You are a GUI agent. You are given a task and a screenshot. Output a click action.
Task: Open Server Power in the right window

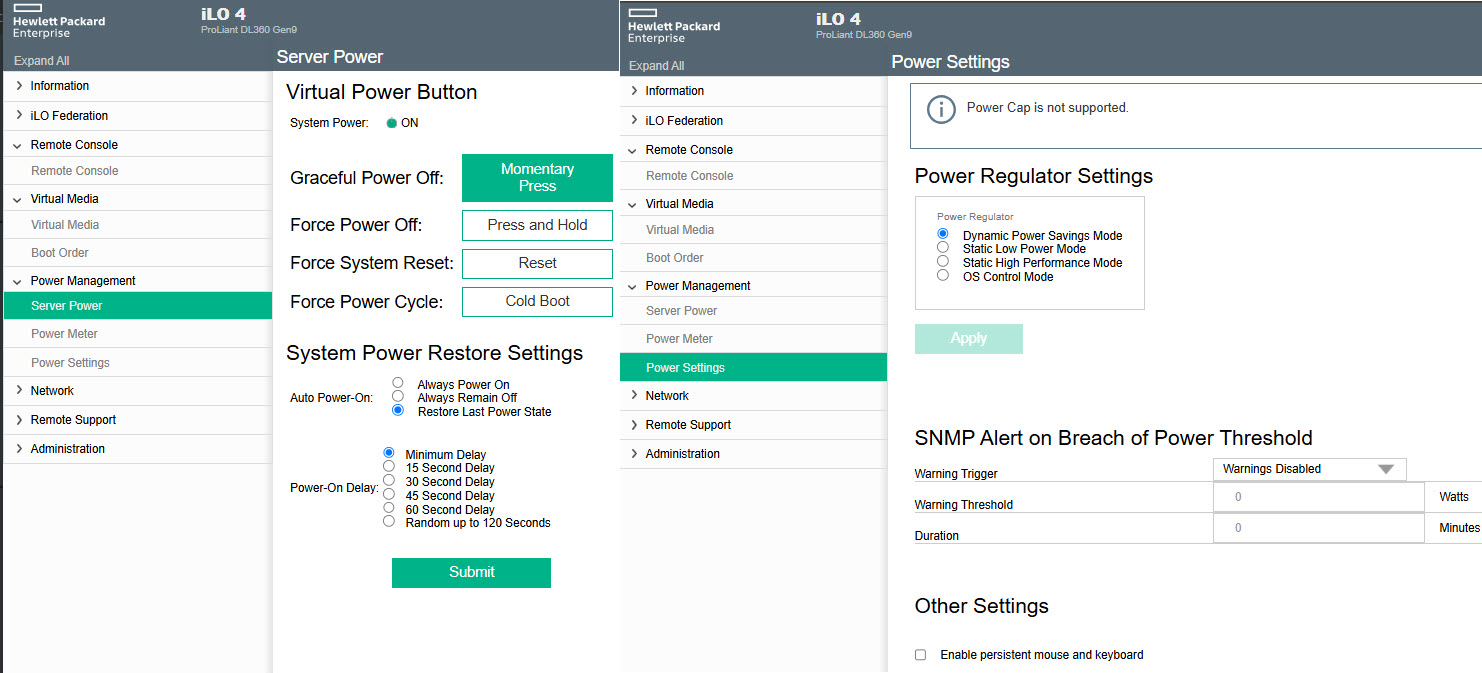tap(753, 311)
